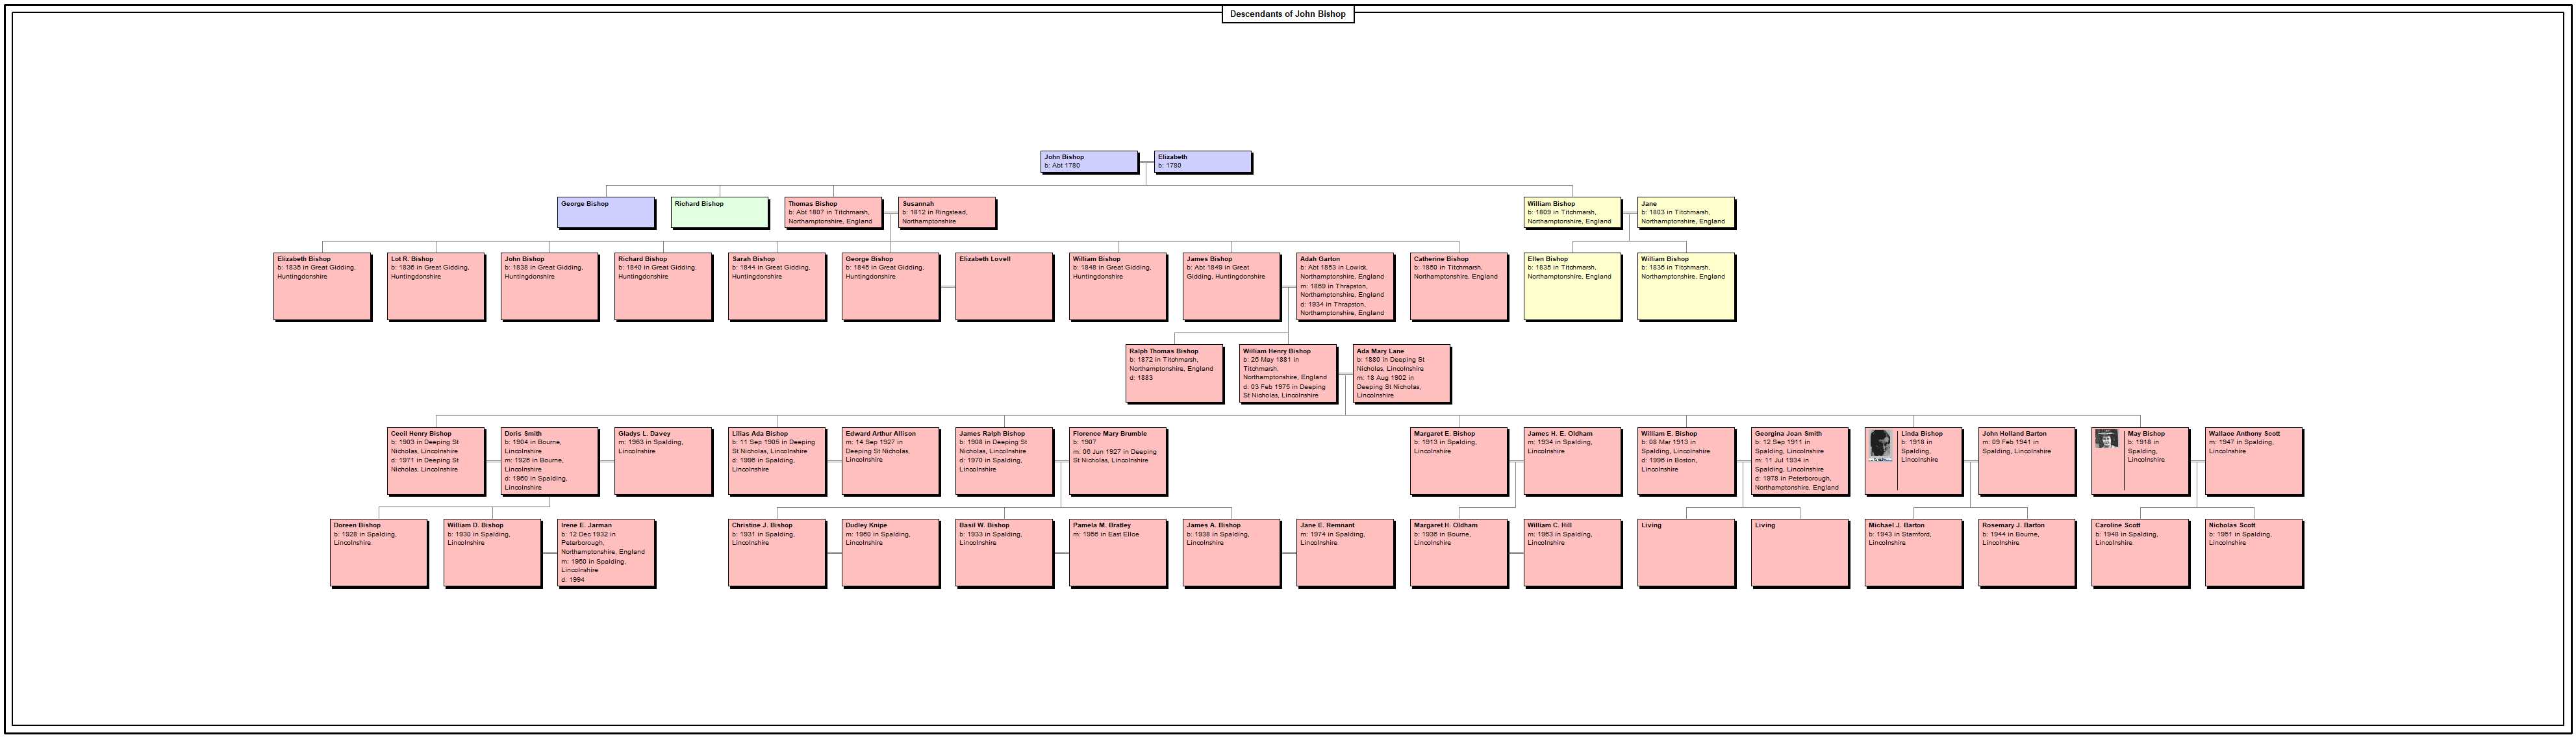Viewport: 2576px width, 737px height.
Task: Click the Susannah box born in Ringstead
Action: pyautogui.click(x=947, y=212)
